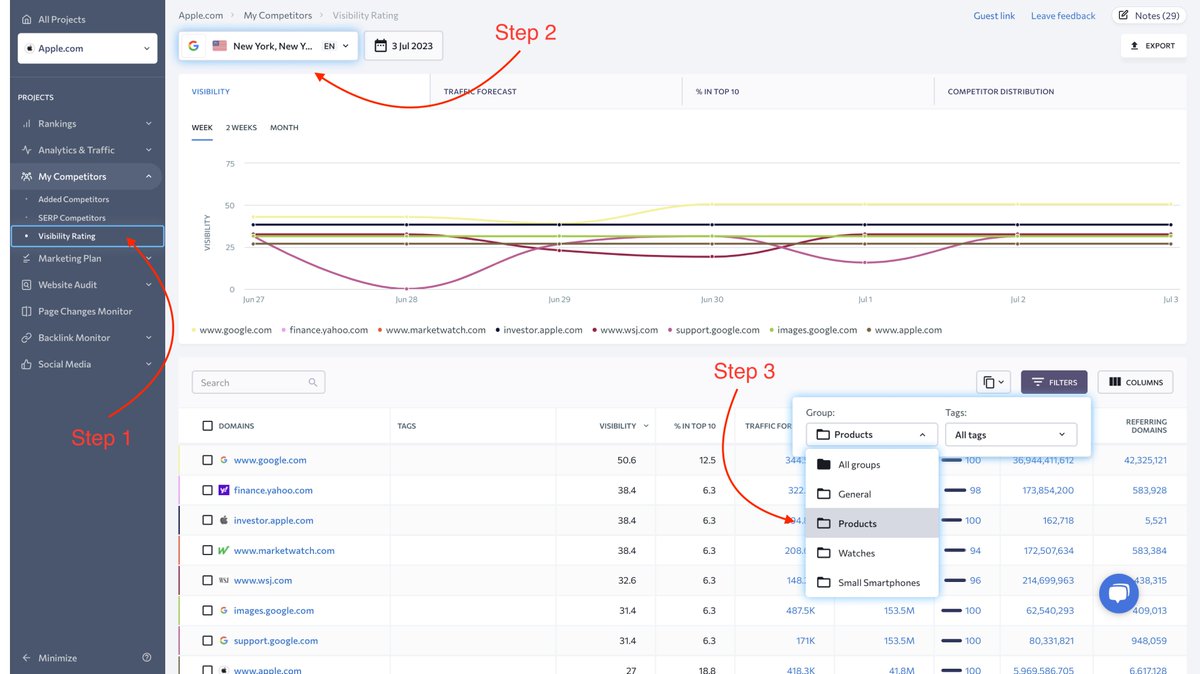The height and width of the screenshot is (674, 1200).
Task: Click the Social Media icon
Action: 27,364
